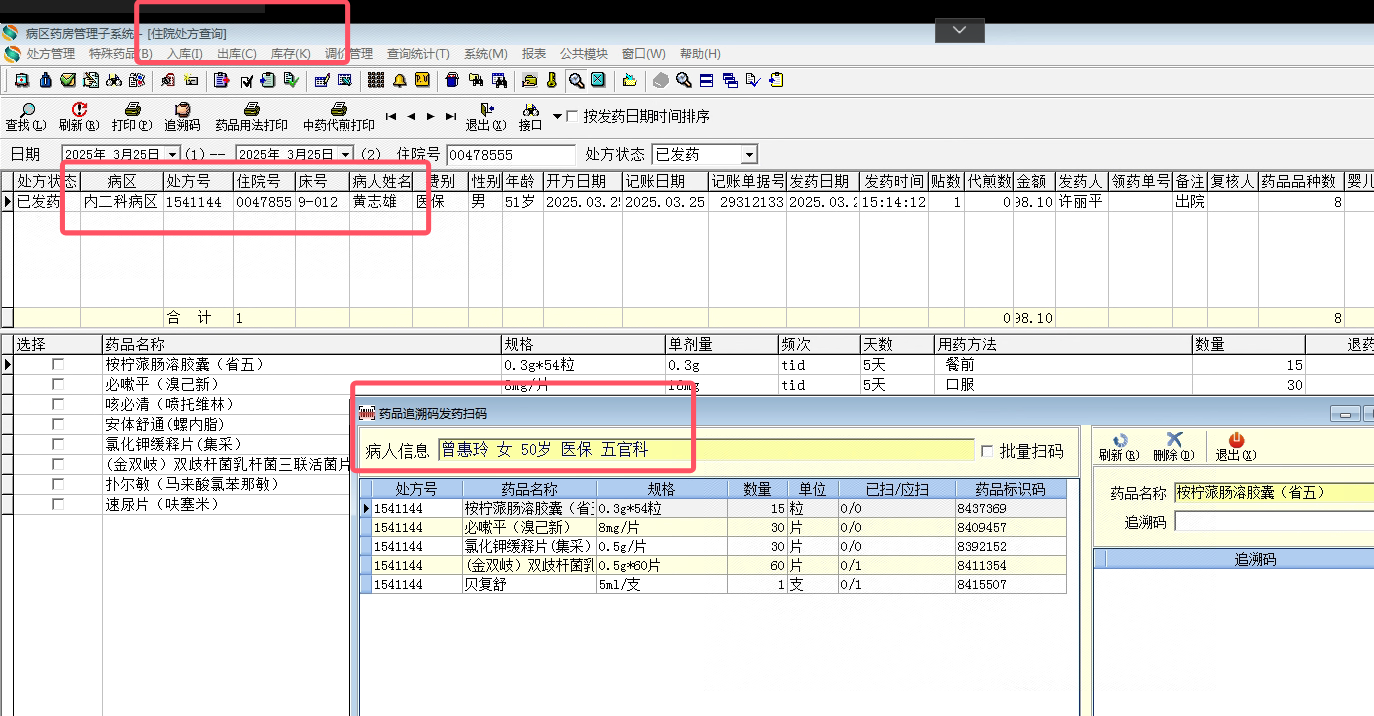
Task: Open dropdown arrow next to 接口
Action: pos(557,116)
